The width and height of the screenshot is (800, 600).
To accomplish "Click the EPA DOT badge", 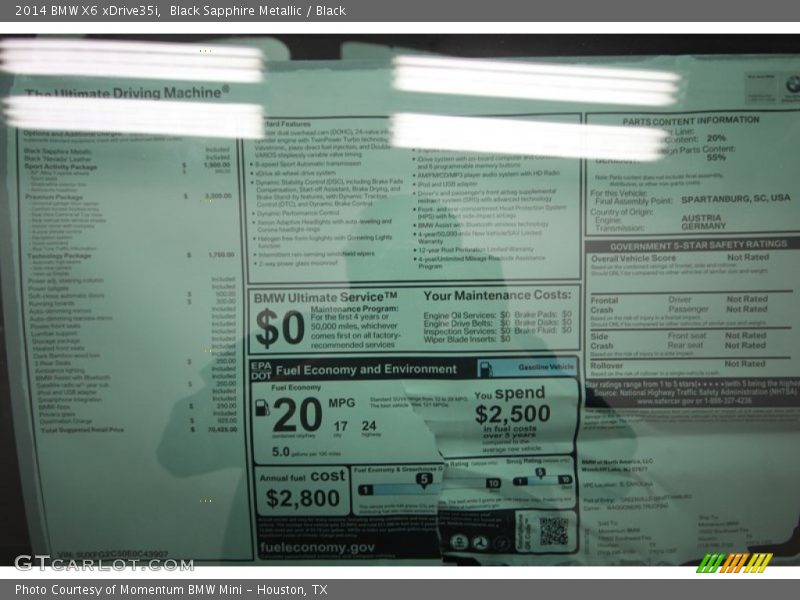I will click(x=260, y=371).
